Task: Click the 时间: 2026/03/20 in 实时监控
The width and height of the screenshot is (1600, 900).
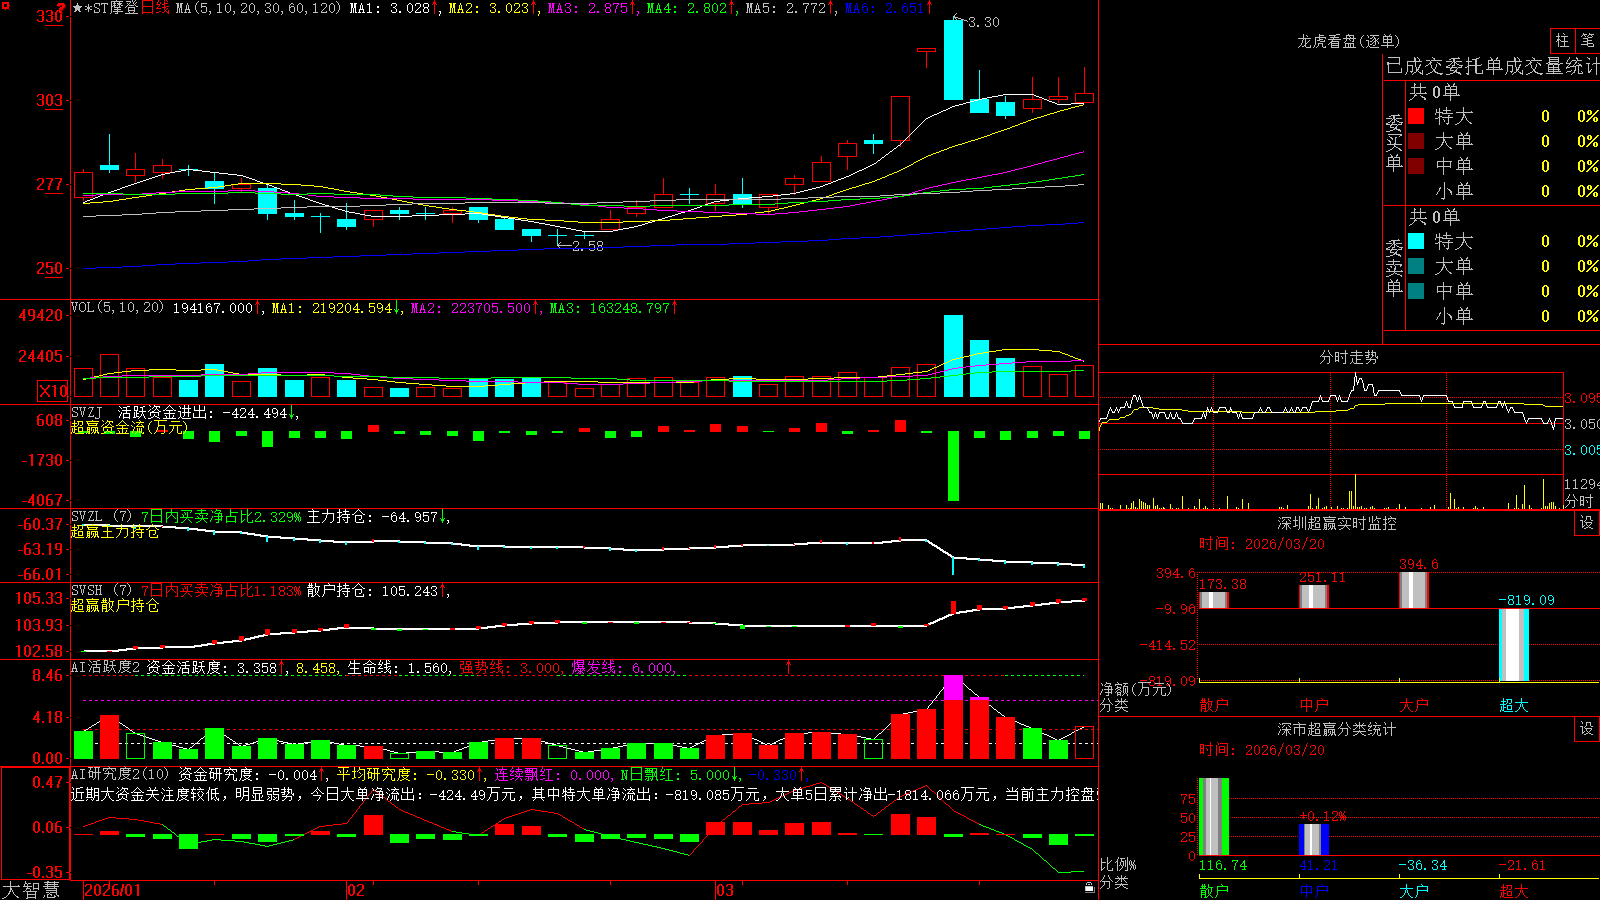Action: (x=1262, y=544)
